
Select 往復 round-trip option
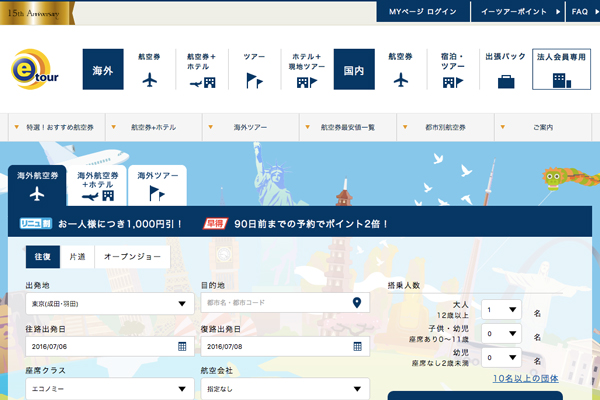tap(43, 257)
